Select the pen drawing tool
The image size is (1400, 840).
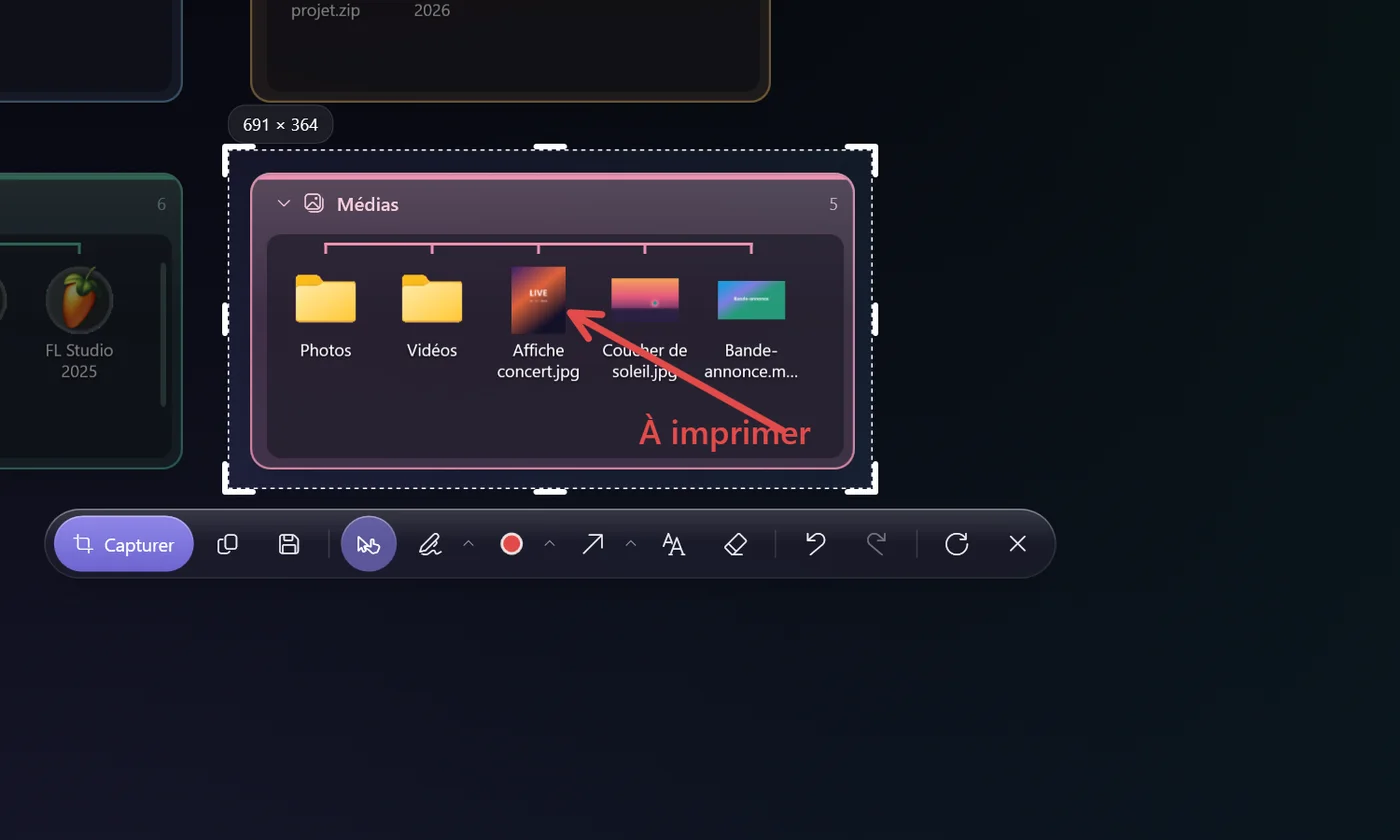(x=430, y=544)
